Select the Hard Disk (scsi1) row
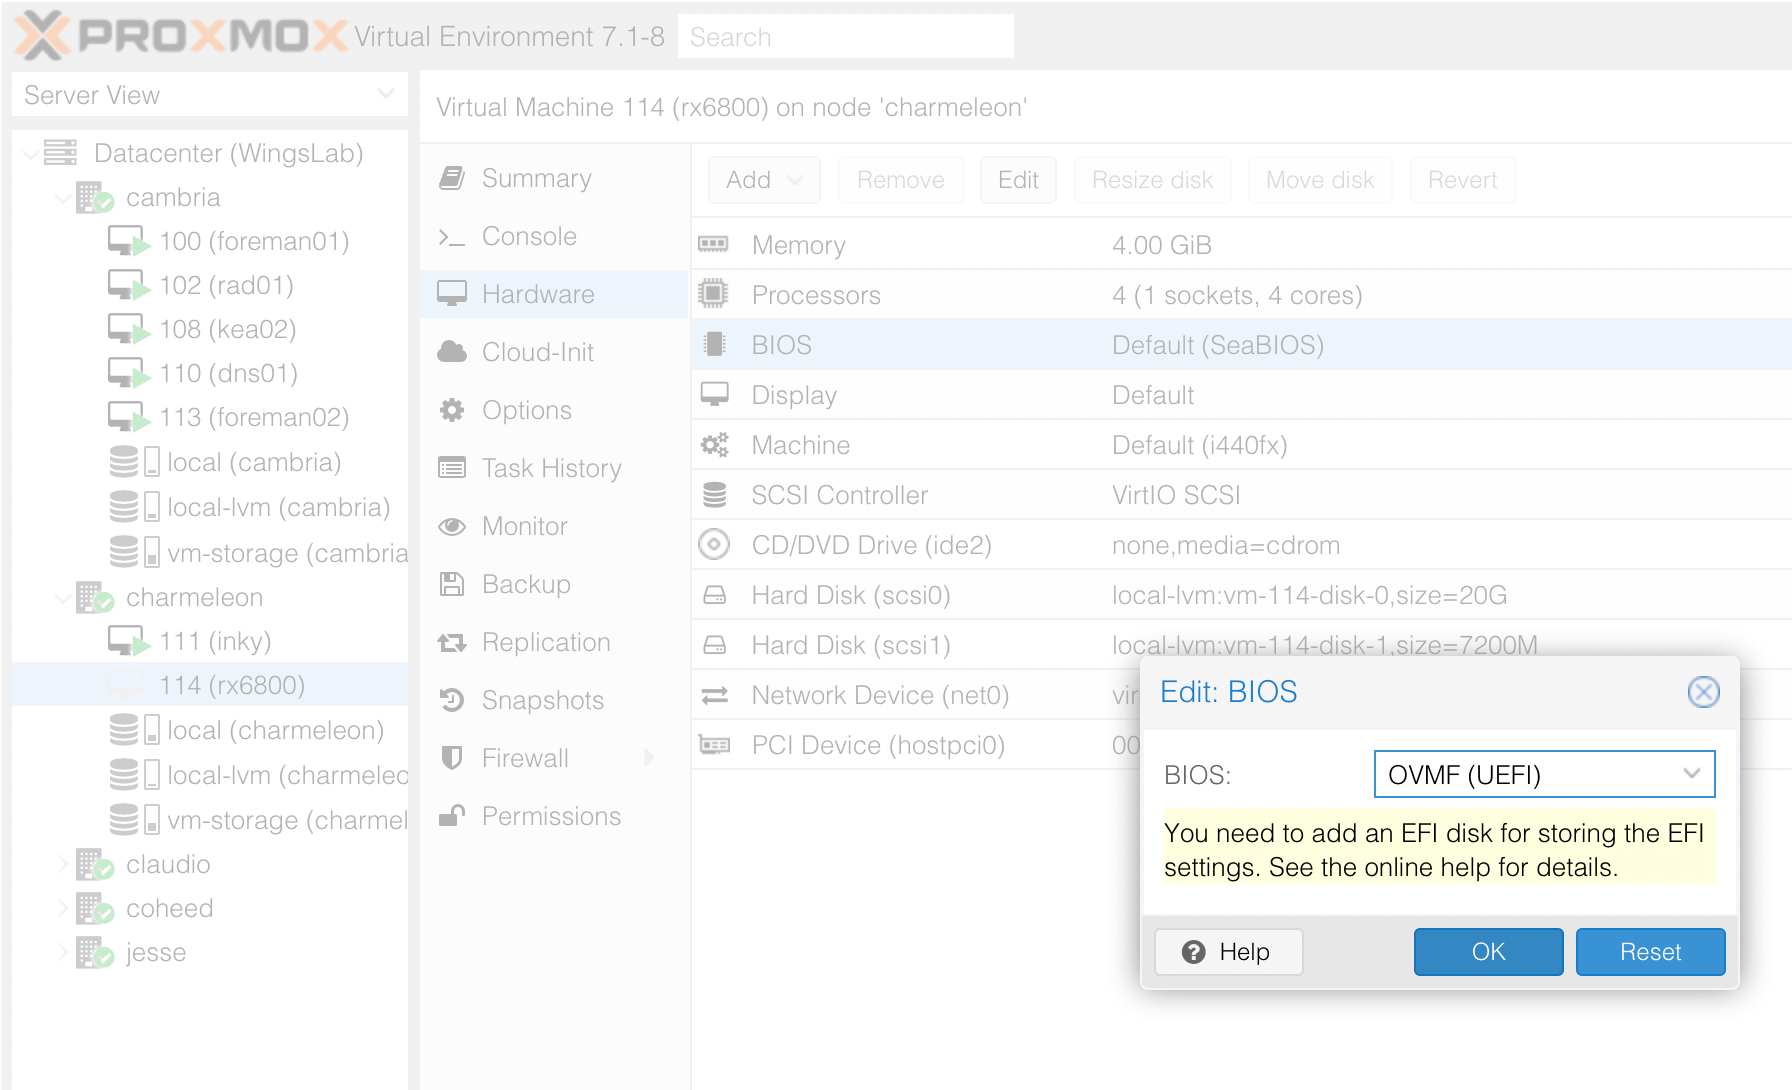Viewport: 1792px width, 1090px height. [x=1240, y=645]
